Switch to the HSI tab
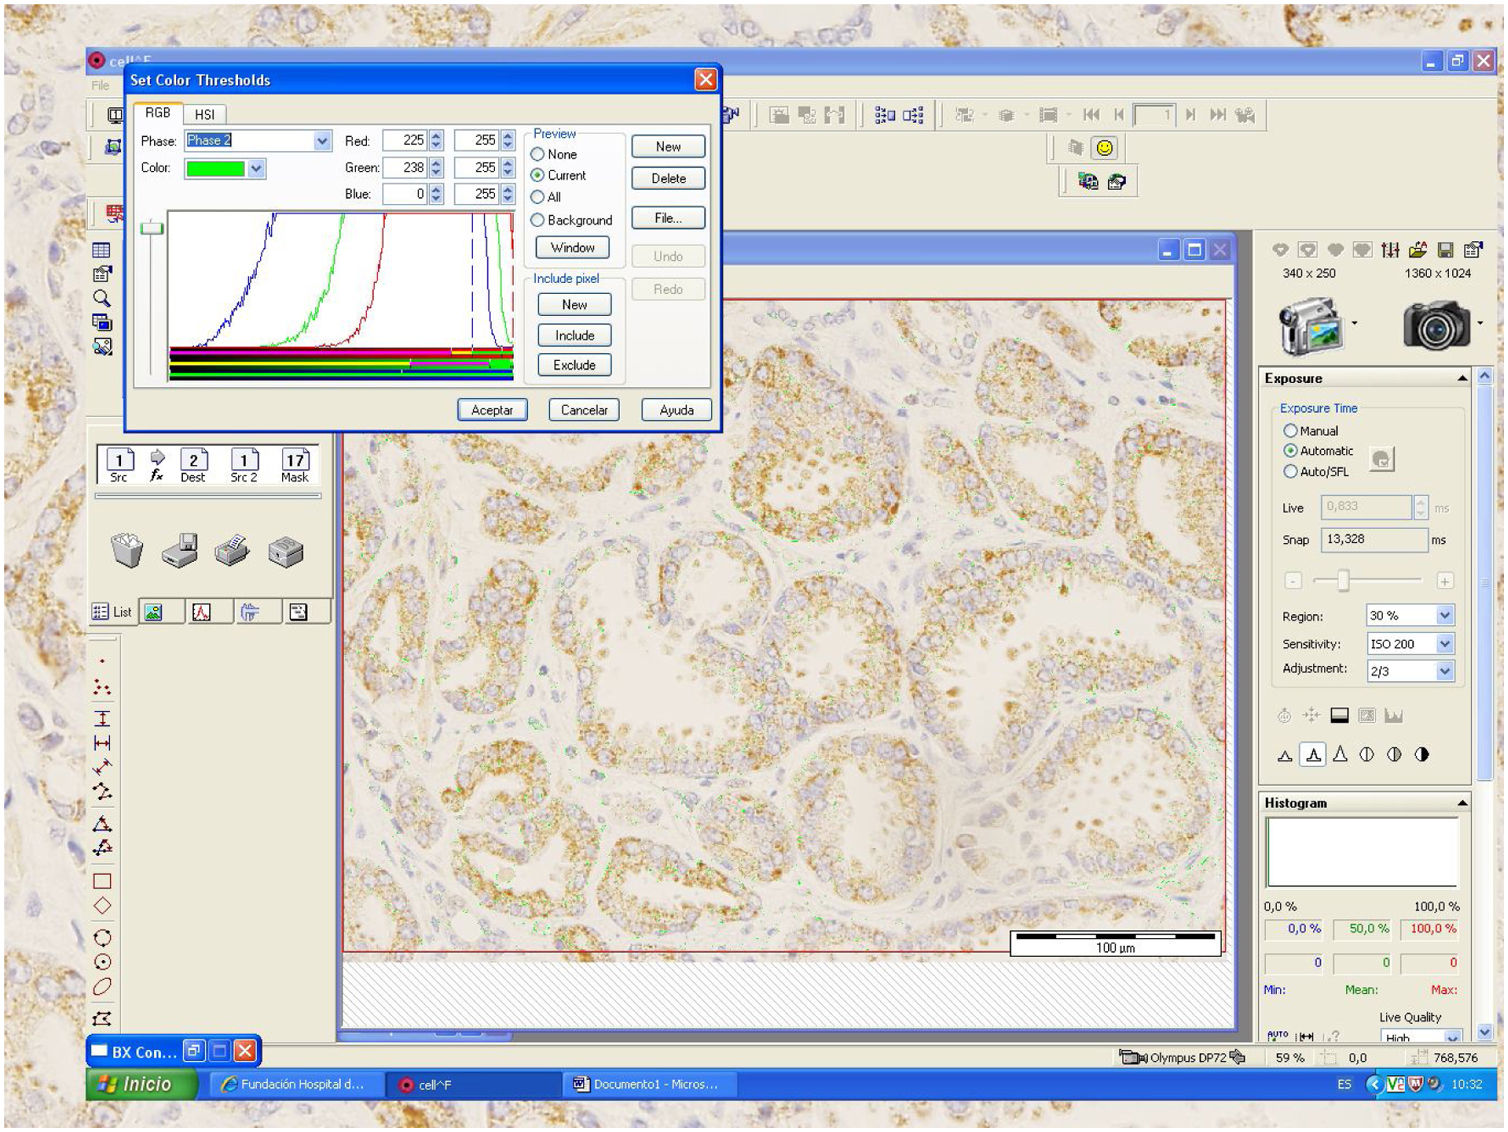 coord(204,114)
